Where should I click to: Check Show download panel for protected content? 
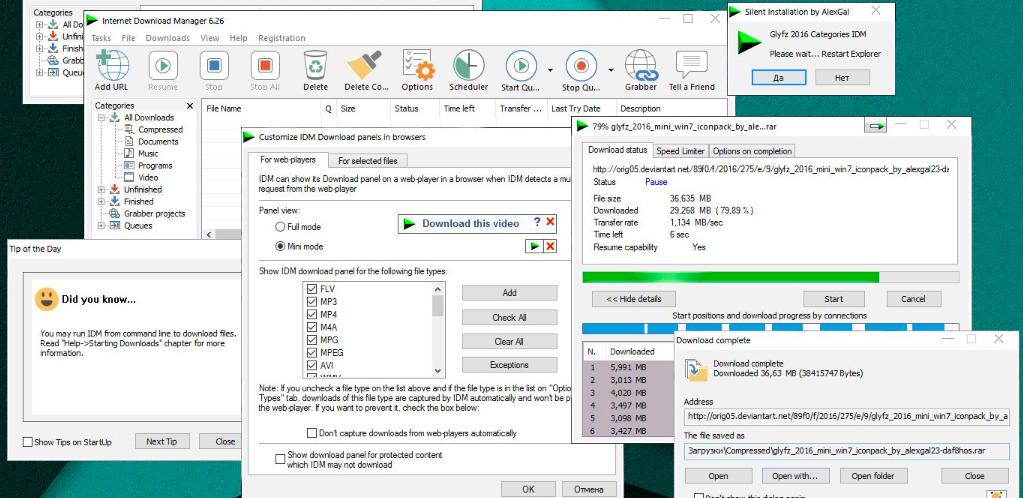[280, 459]
